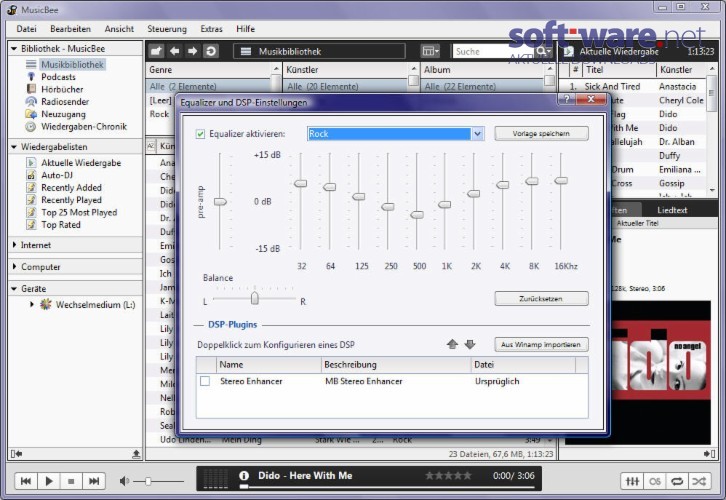Collapse the Wiedergabelisten section
Image resolution: width=726 pixels, height=500 pixels.
[14, 147]
